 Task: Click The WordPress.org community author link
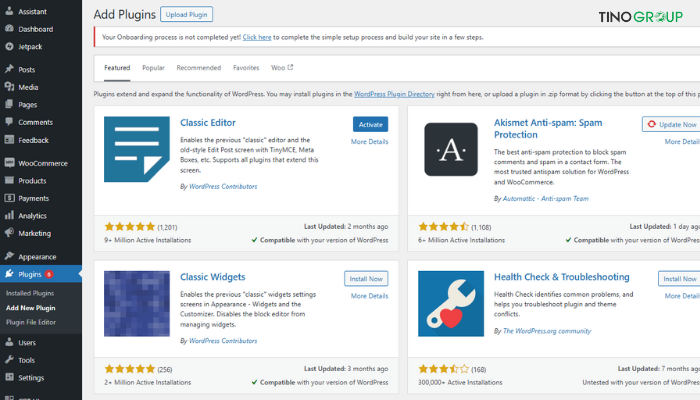[547, 331]
